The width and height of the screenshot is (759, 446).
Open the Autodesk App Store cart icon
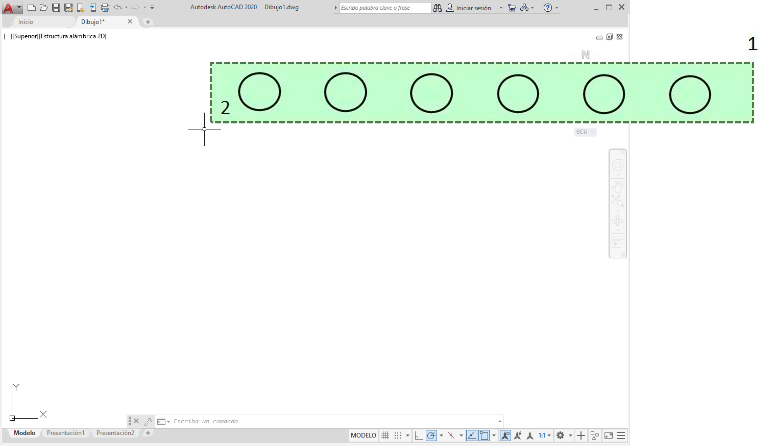512,8
